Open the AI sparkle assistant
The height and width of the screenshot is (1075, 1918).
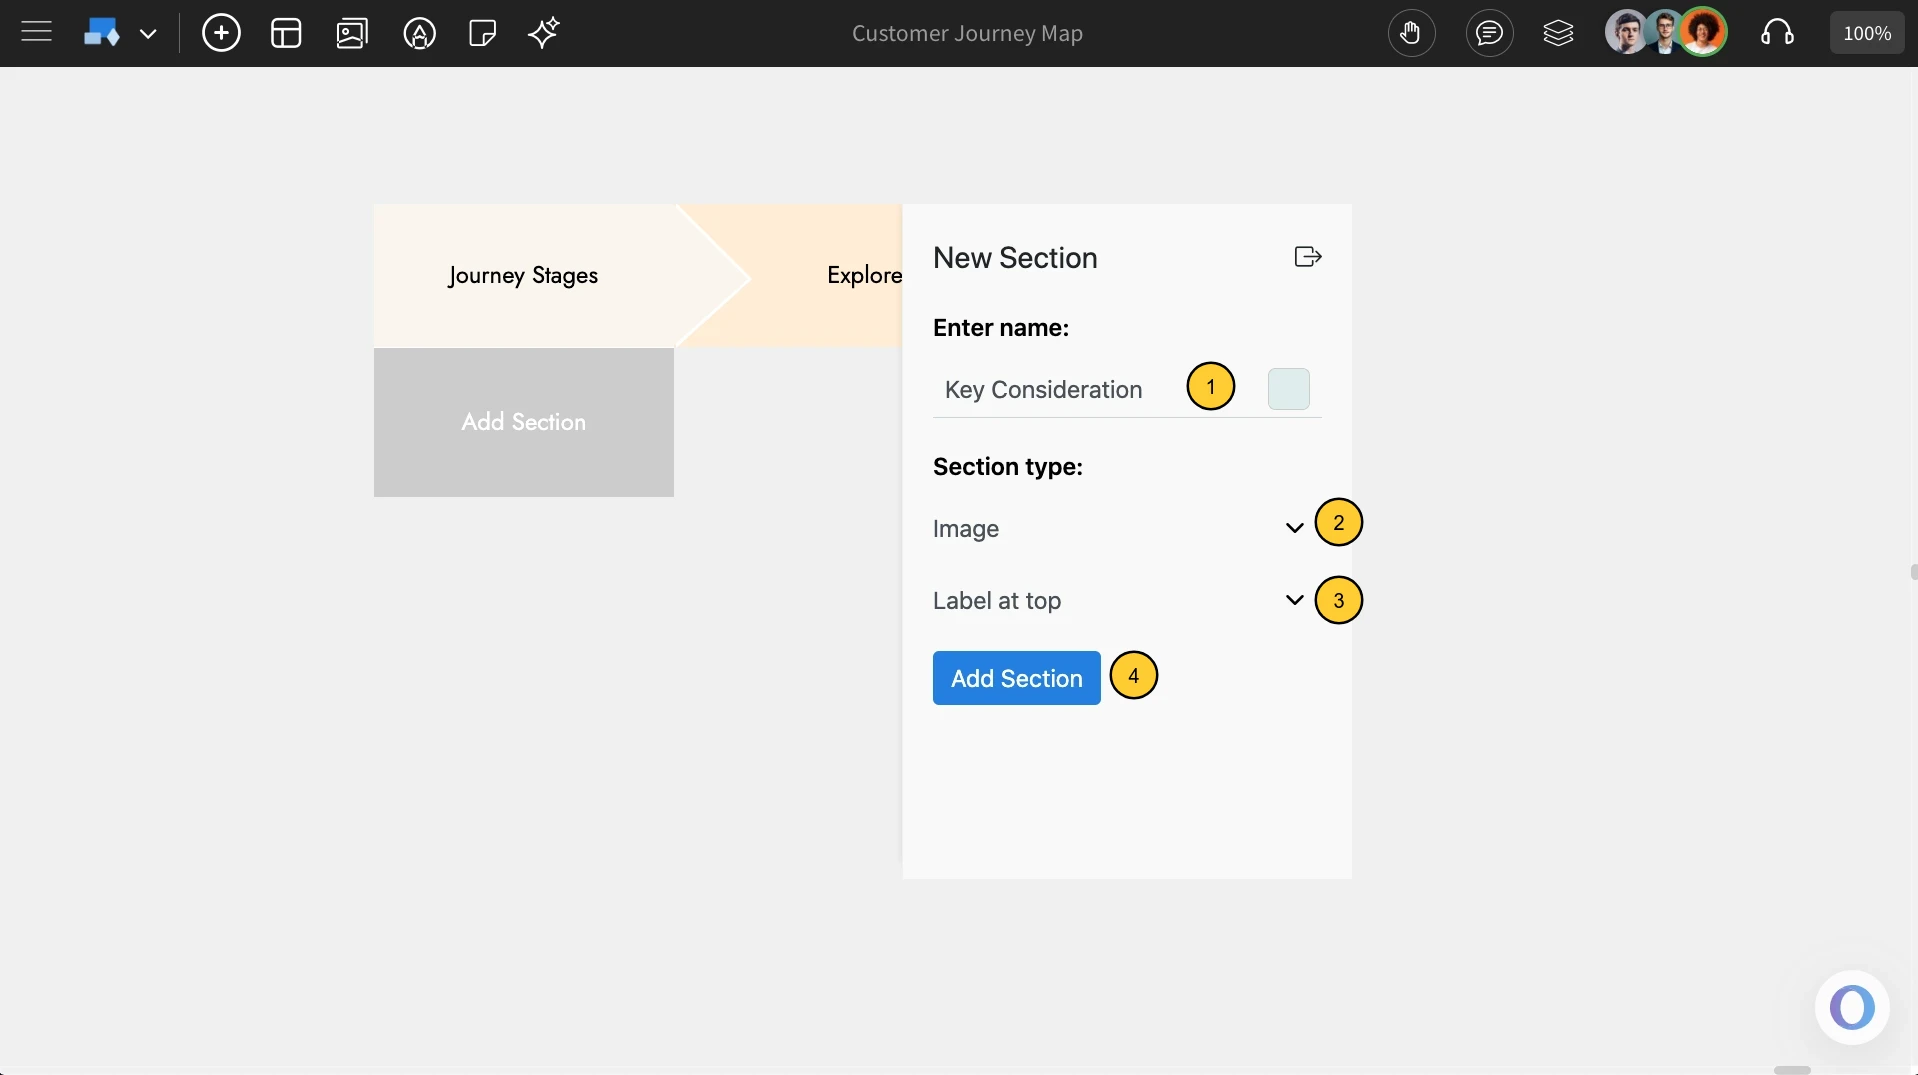(543, 32)
